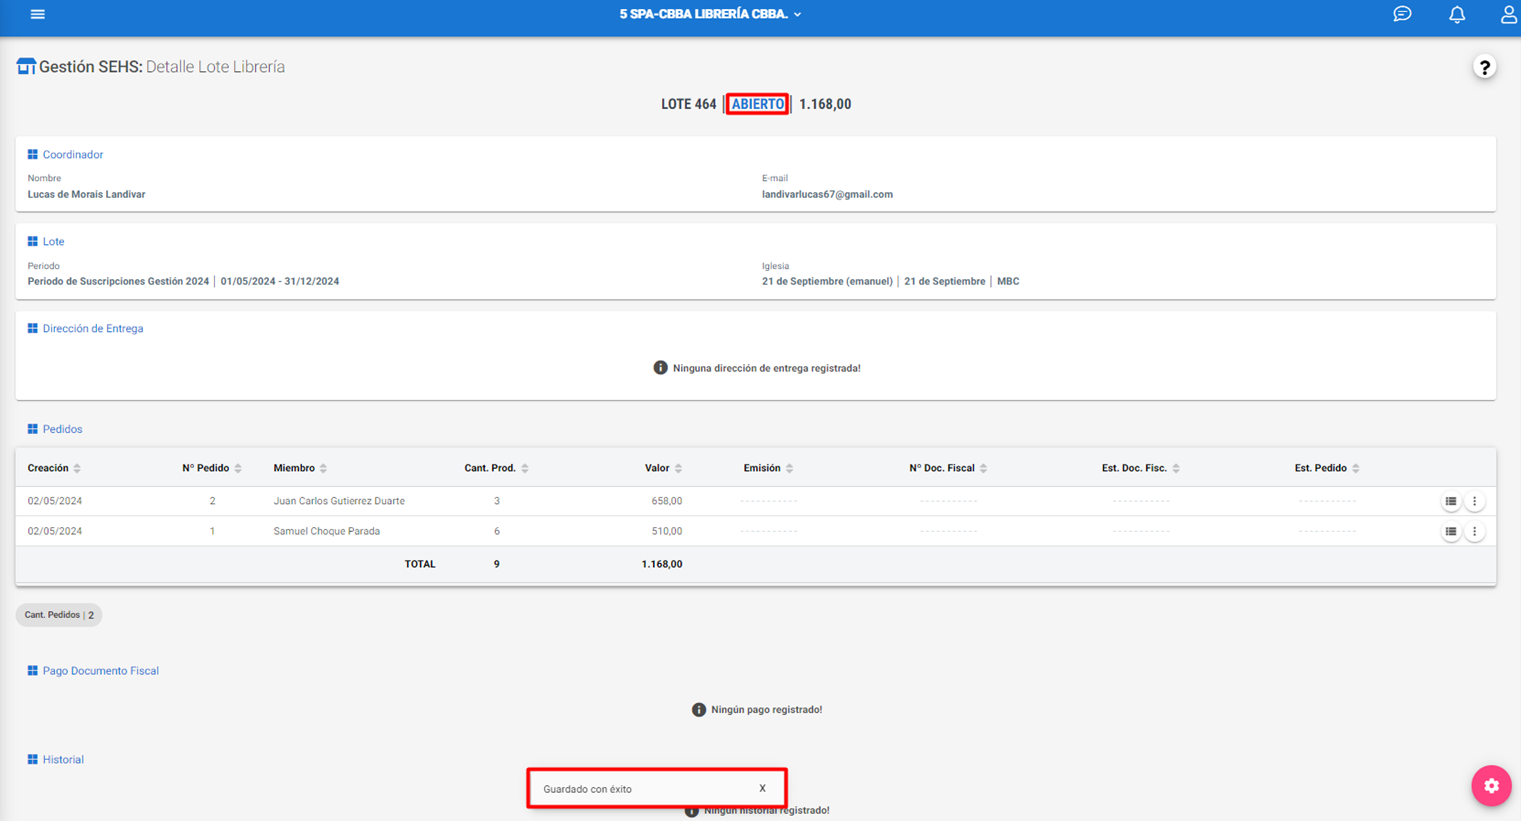
Task: Click the Dirección de Entrega grid icon
Action: (32, 328)
